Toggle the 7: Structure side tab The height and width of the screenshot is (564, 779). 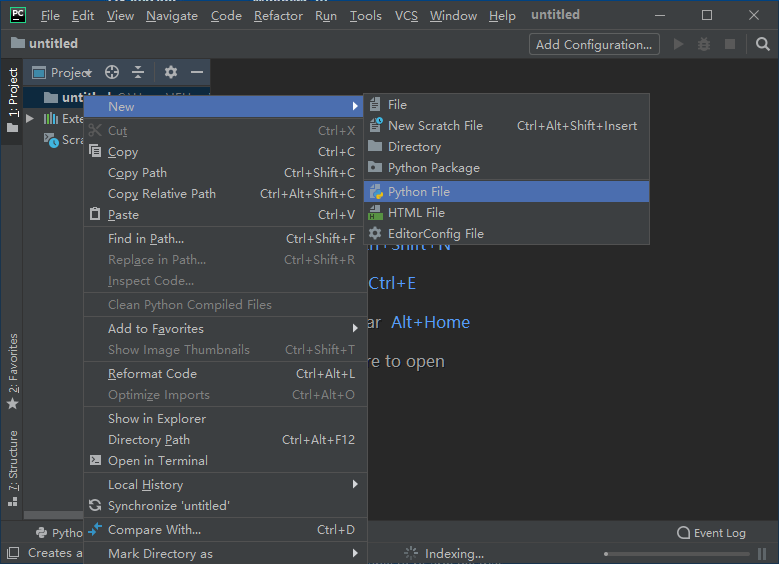pyautogui.click(x=13, y=468)
